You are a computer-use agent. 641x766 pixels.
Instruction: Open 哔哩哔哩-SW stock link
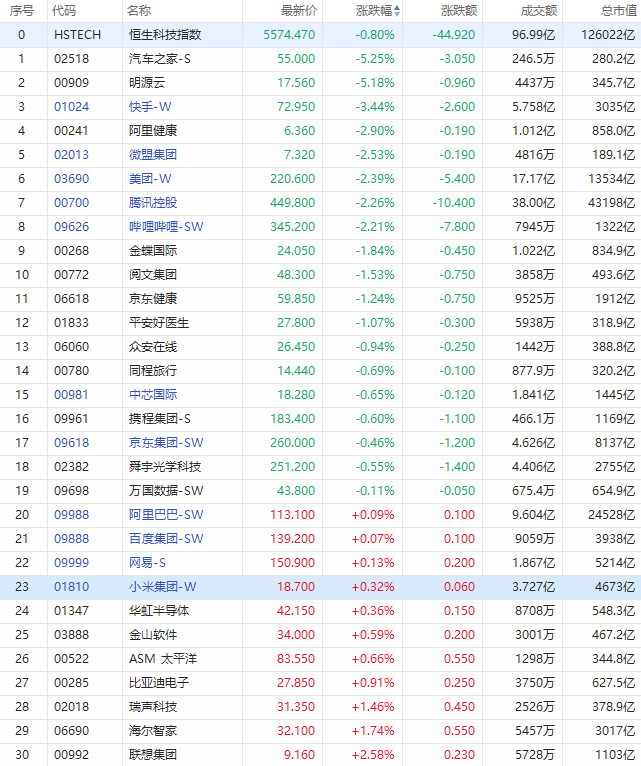(x=166, y=227)
